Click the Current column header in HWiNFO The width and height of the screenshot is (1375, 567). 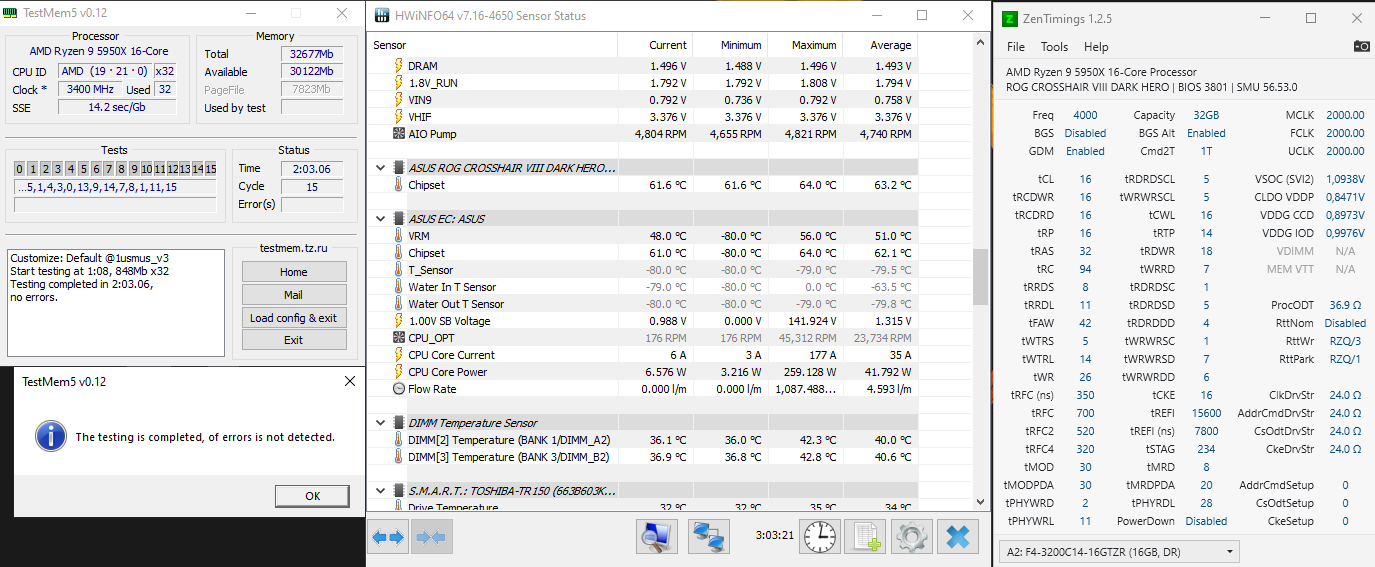point(655,45)
